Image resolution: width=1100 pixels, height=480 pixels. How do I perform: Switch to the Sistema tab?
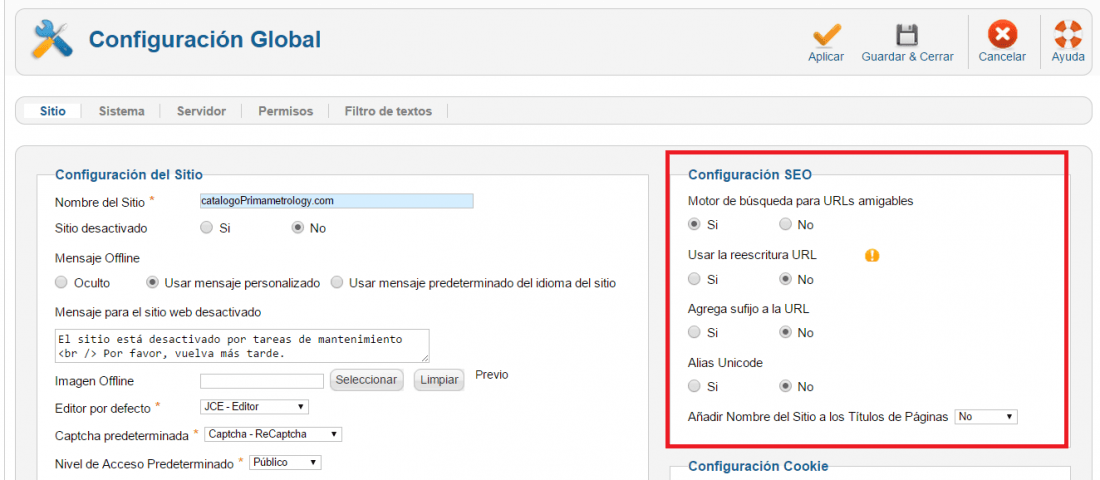(122, 111)
